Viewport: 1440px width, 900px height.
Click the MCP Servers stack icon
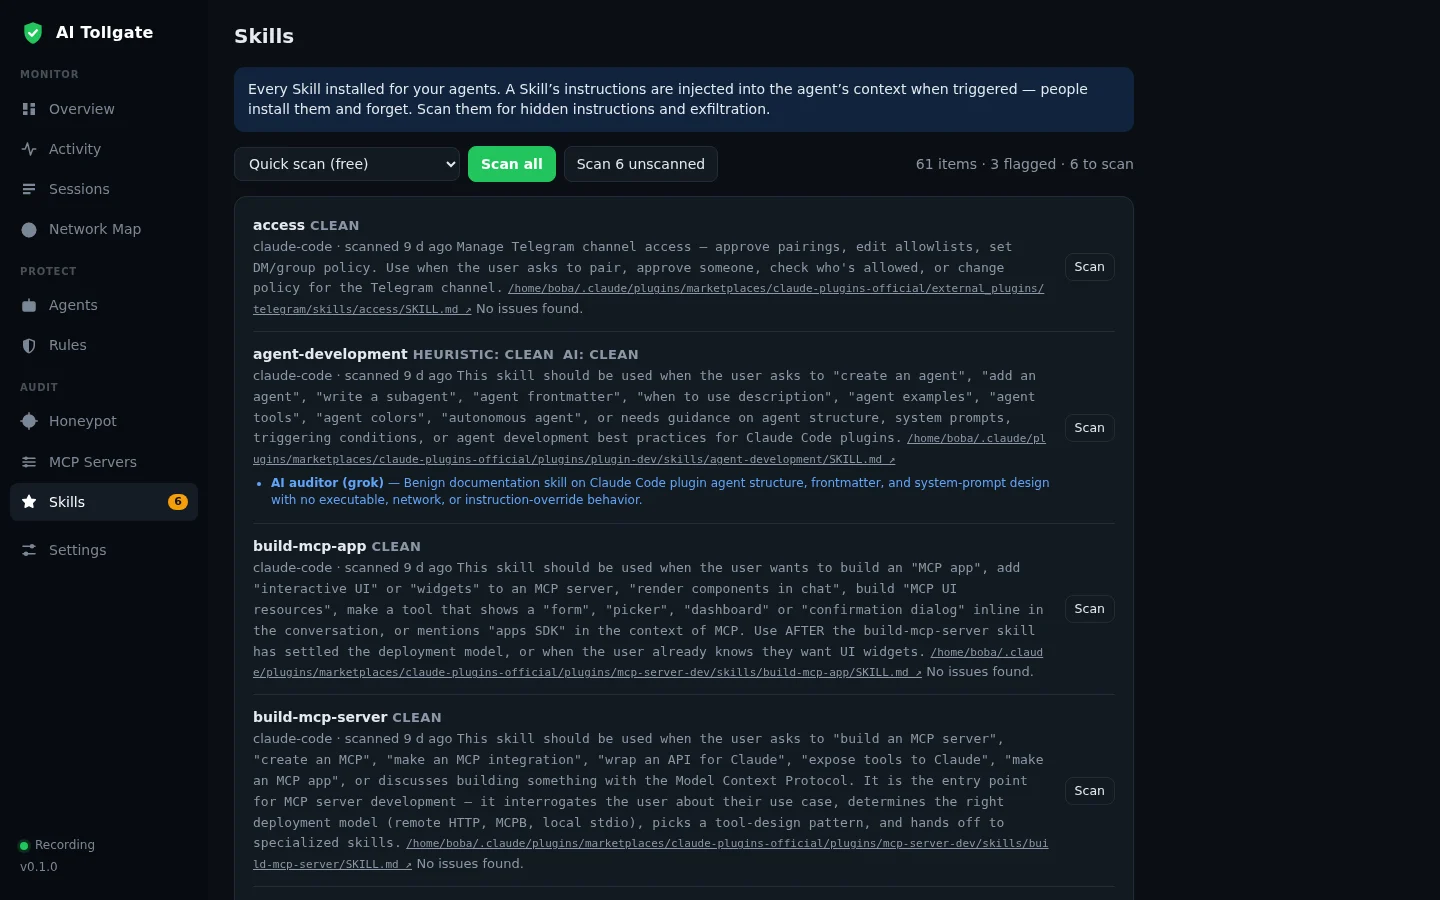(x=29, y=462)
